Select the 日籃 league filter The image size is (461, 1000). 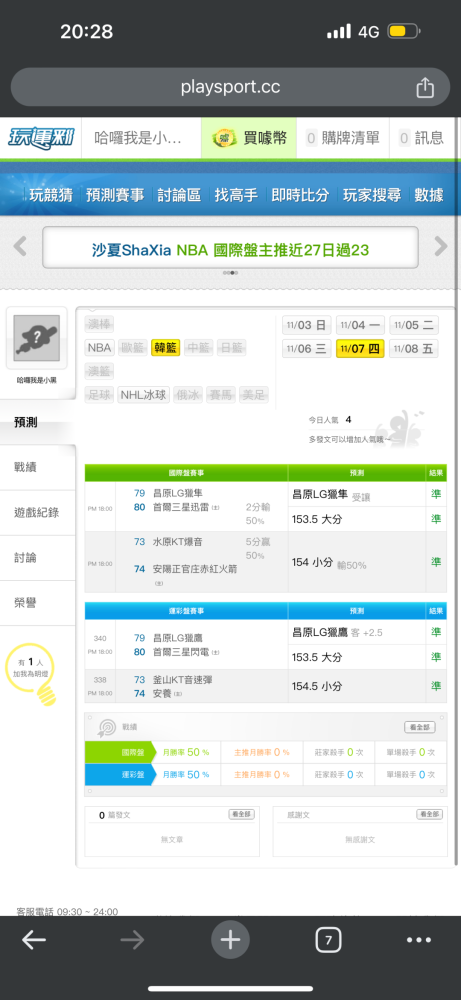[x=231, y=348]
